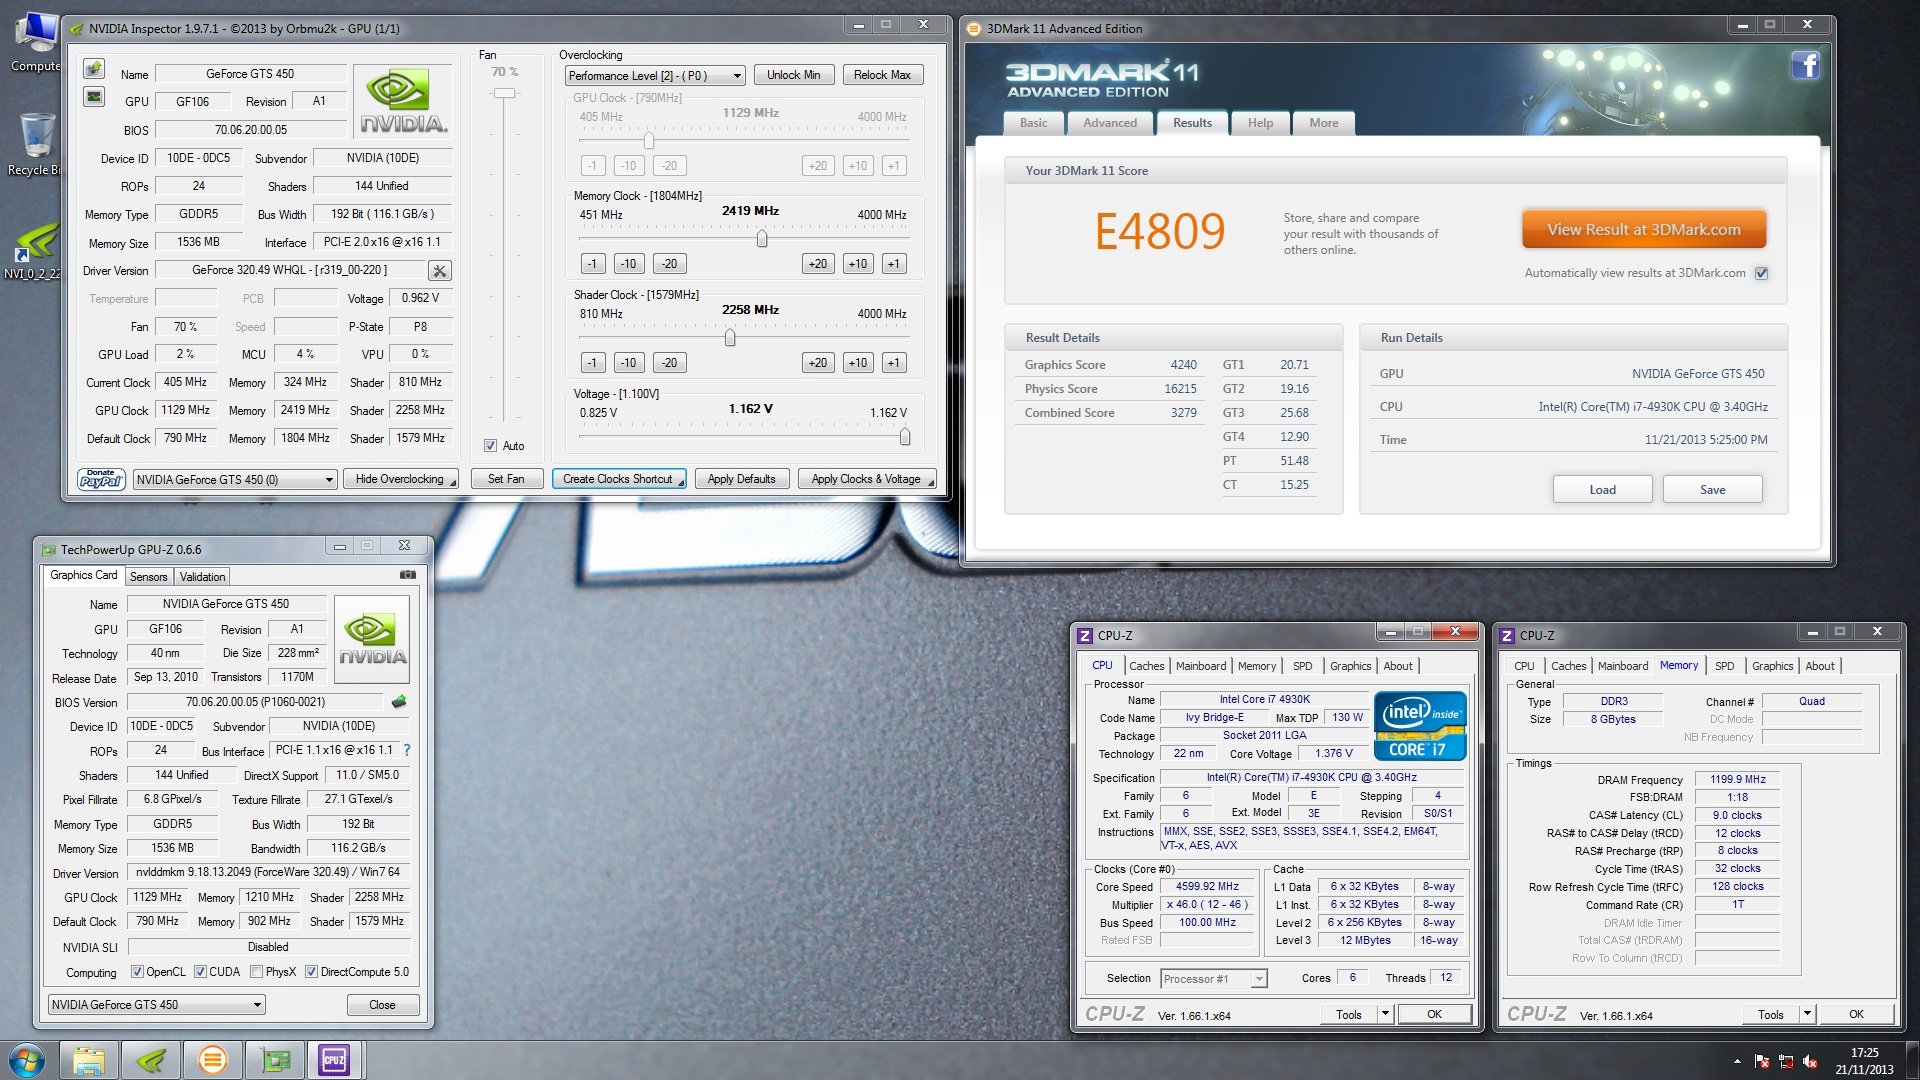Click Load button in 3DMark Run Details
This screenshot has width=1920, height=1080.
pyautogui.click(x=1603, y=489)
